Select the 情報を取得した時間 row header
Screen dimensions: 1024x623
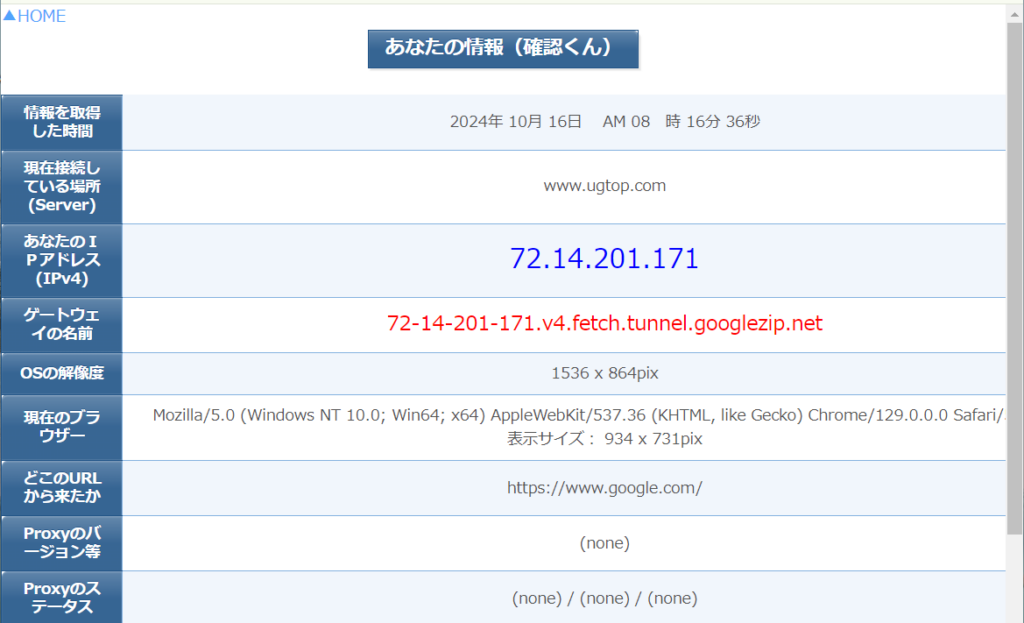pyautogui.click(x=62, y=122)
